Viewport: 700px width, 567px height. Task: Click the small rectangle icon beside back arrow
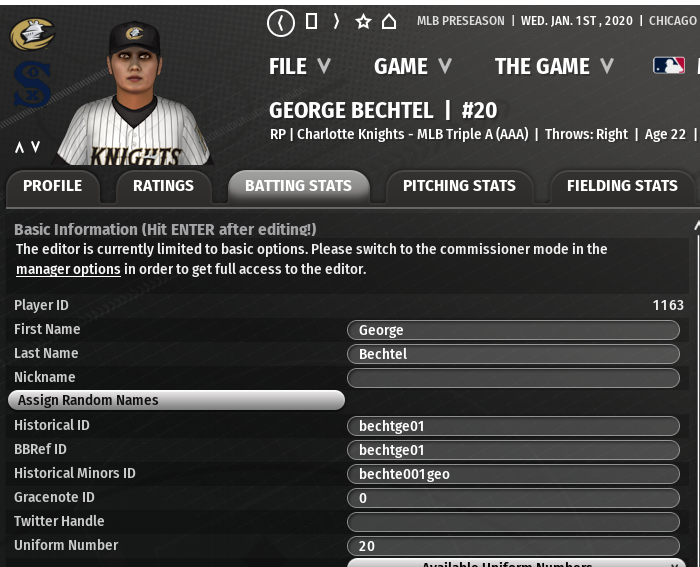(311, 21)
